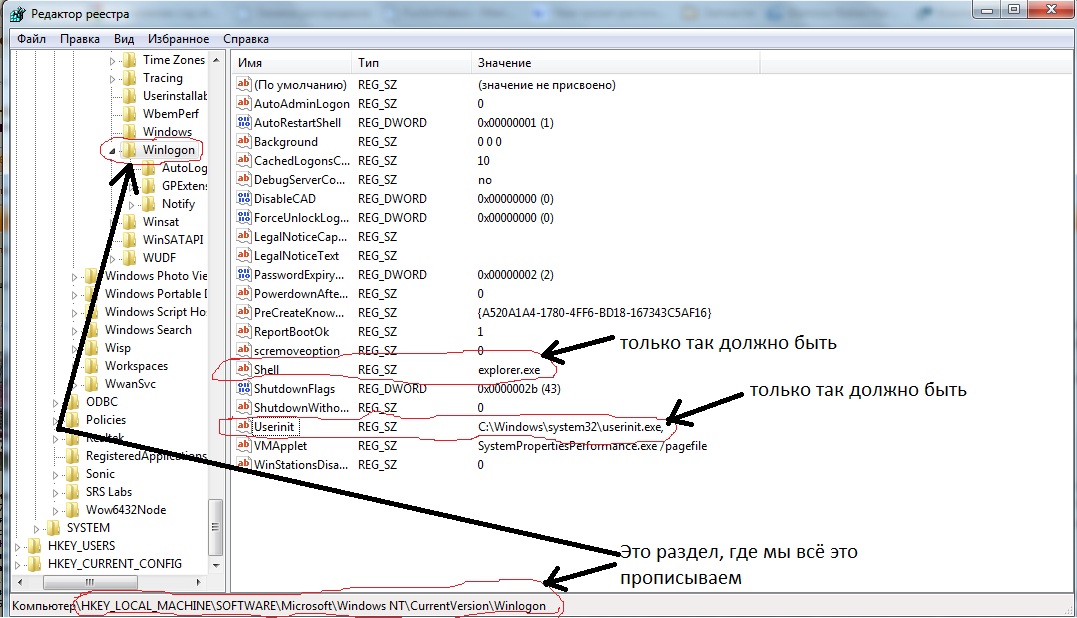The width and height of the screenshot is (1077, 618).
Task: Collapse the Winlogon tree node
Action: [112, 150]
